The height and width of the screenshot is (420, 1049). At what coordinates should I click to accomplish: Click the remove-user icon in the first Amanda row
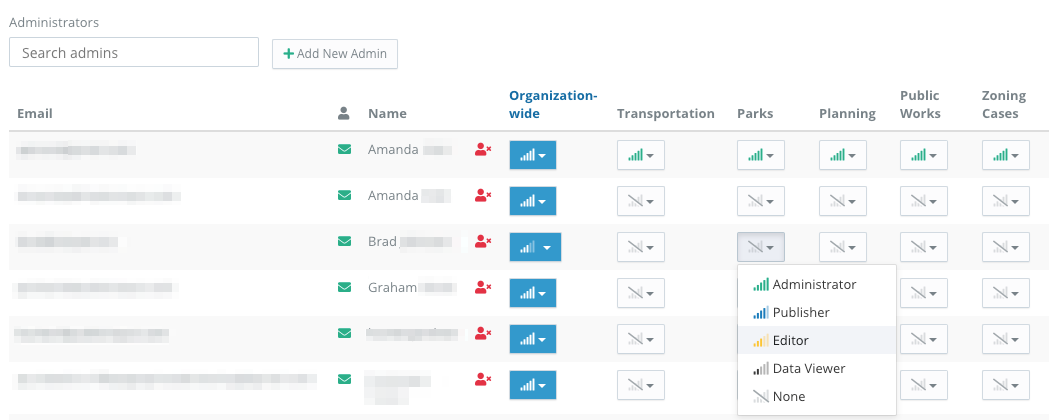[x=484, y=150]
